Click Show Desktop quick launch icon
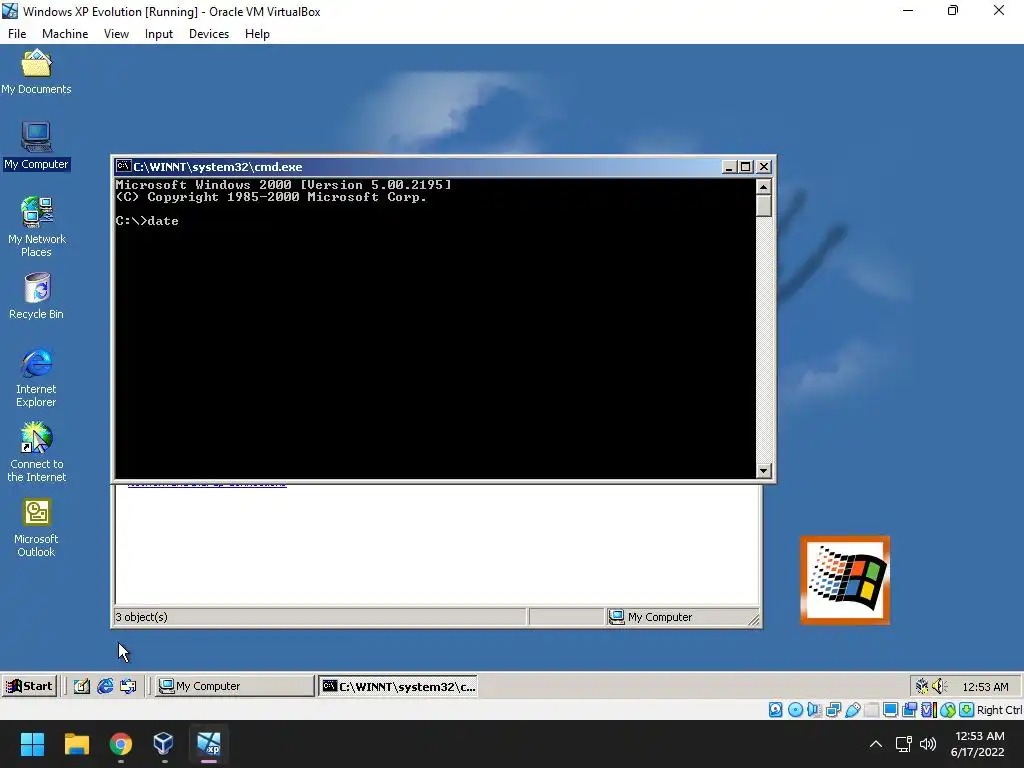 pos(82,686)
